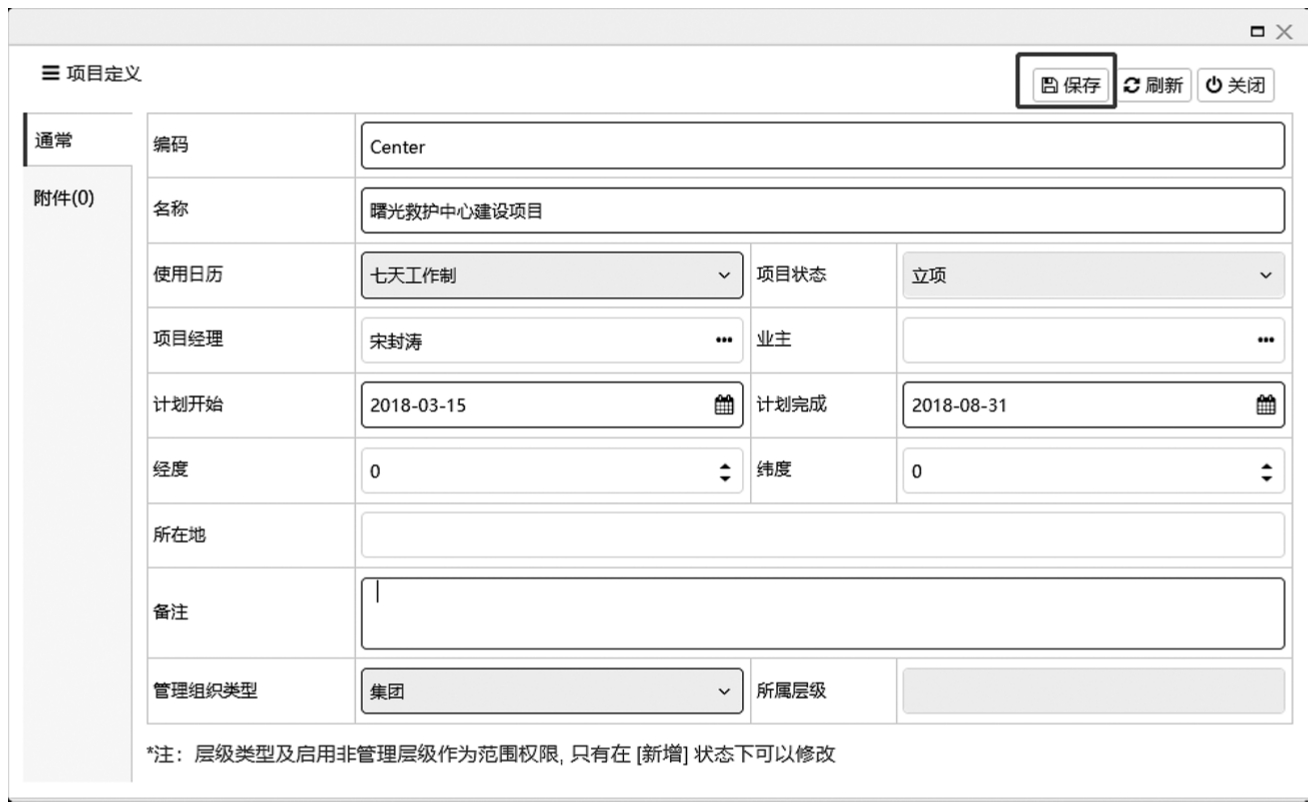Viewport: 1311px width, 806px height.
Task: Click ellipsis icon in 业主 field
Action: pyautogui.click(x=1265, y=339)
